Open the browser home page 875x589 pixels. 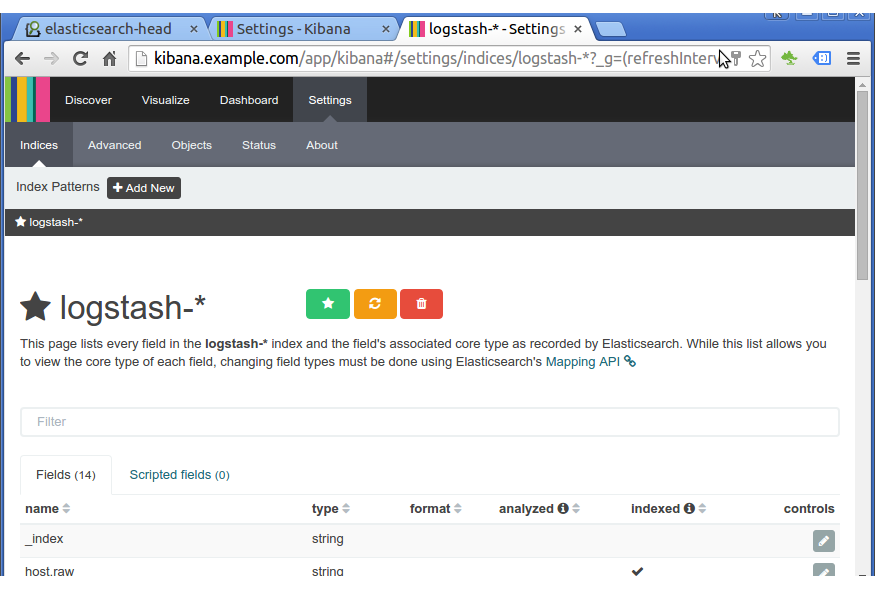[109, 59]
